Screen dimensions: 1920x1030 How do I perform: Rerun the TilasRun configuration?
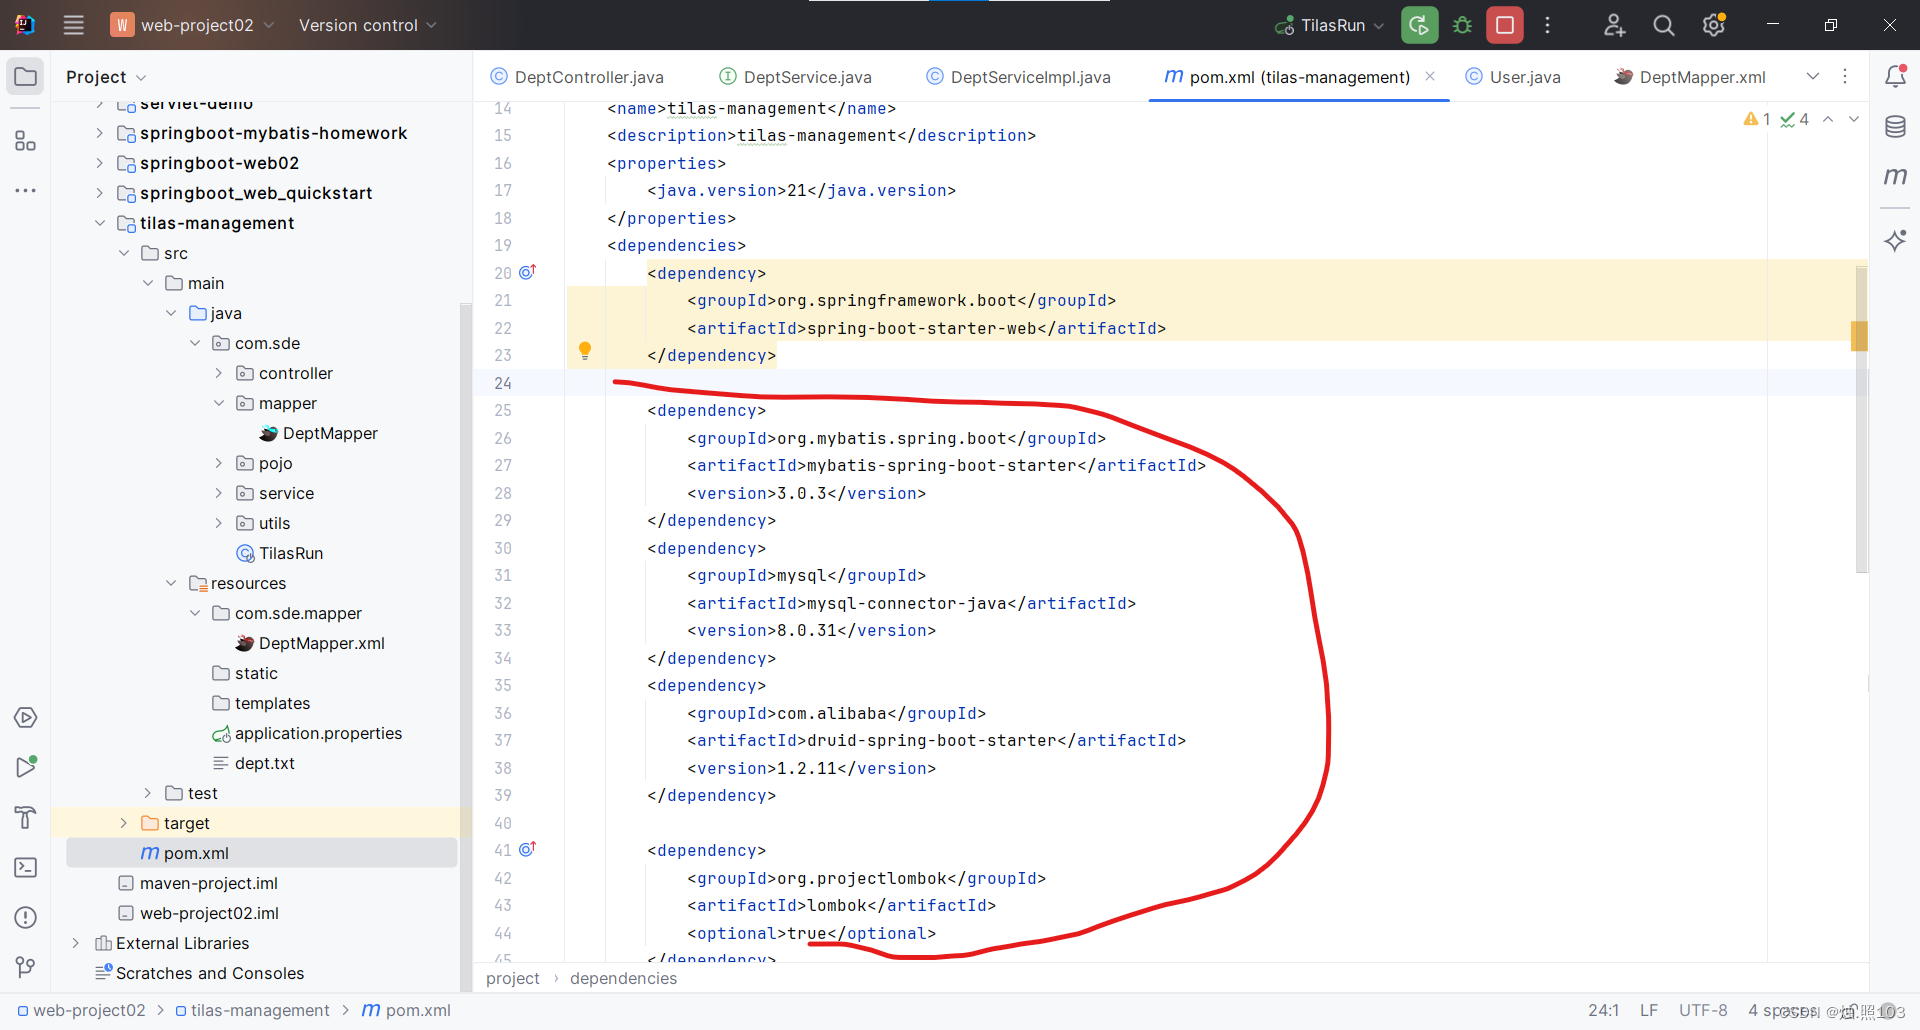point(1419,25)
